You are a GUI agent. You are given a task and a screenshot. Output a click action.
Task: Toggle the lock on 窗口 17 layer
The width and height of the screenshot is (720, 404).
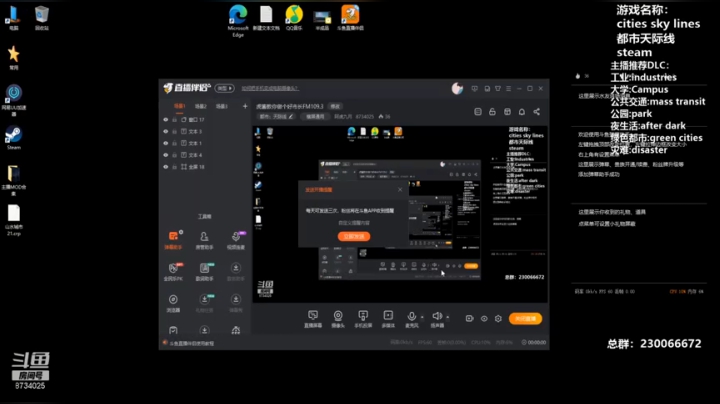pyautogui.click(x=174, y=120)
